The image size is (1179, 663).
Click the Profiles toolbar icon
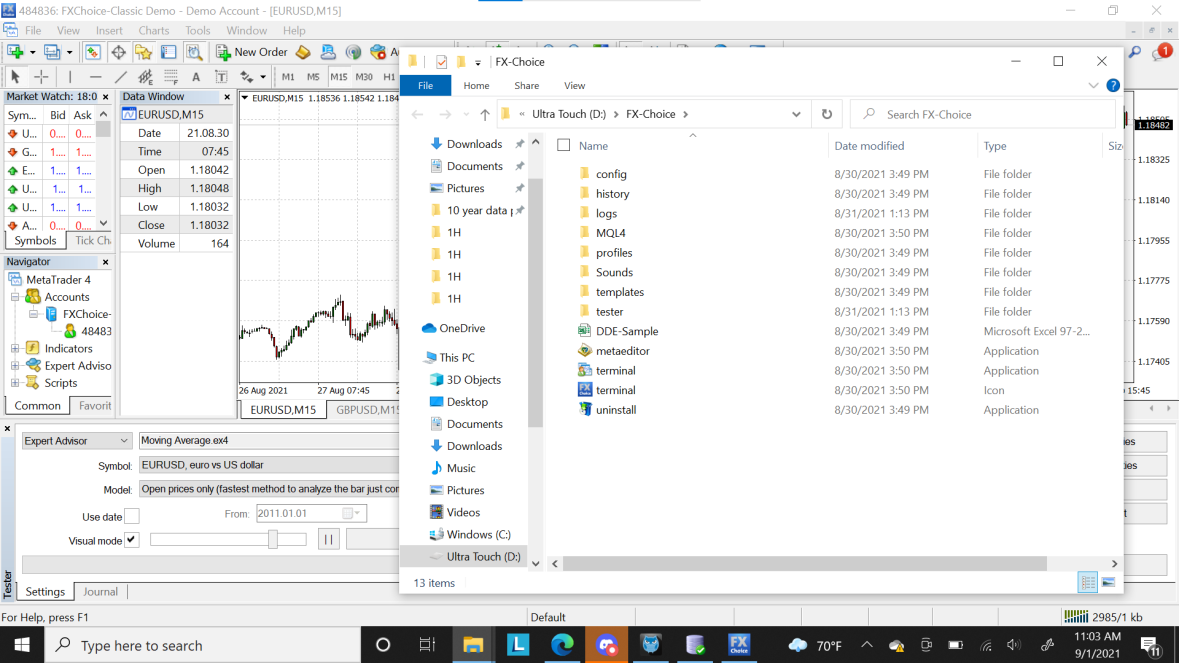52,52
